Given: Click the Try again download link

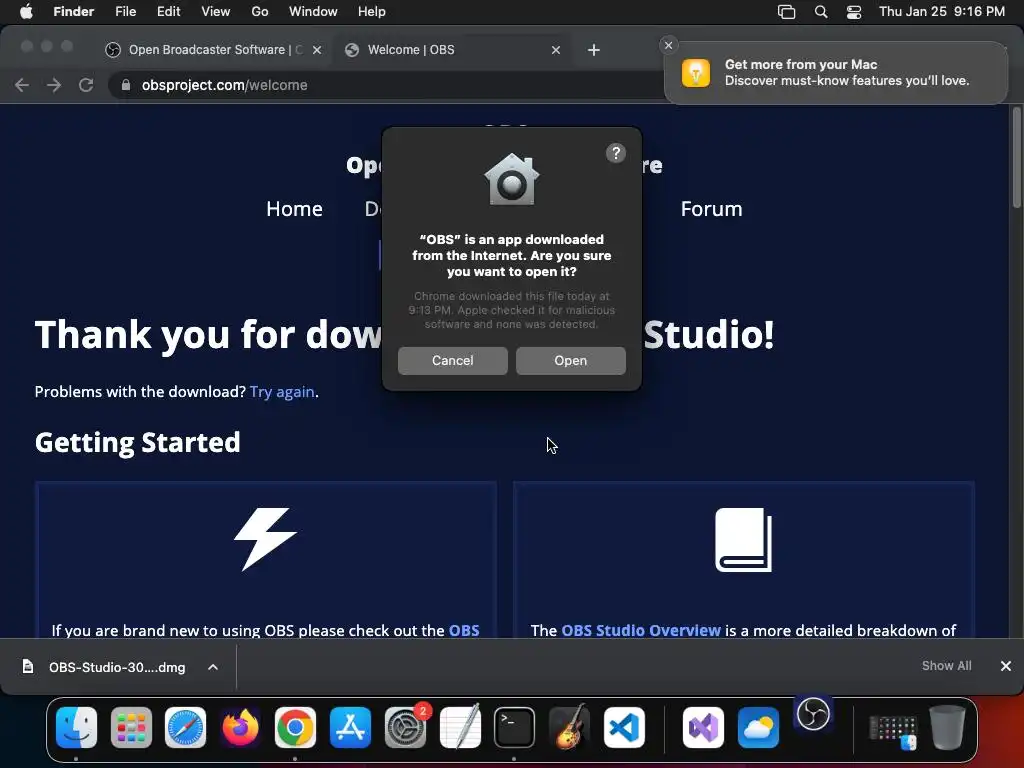Looking at the screenshot, I should click(282, 392).
